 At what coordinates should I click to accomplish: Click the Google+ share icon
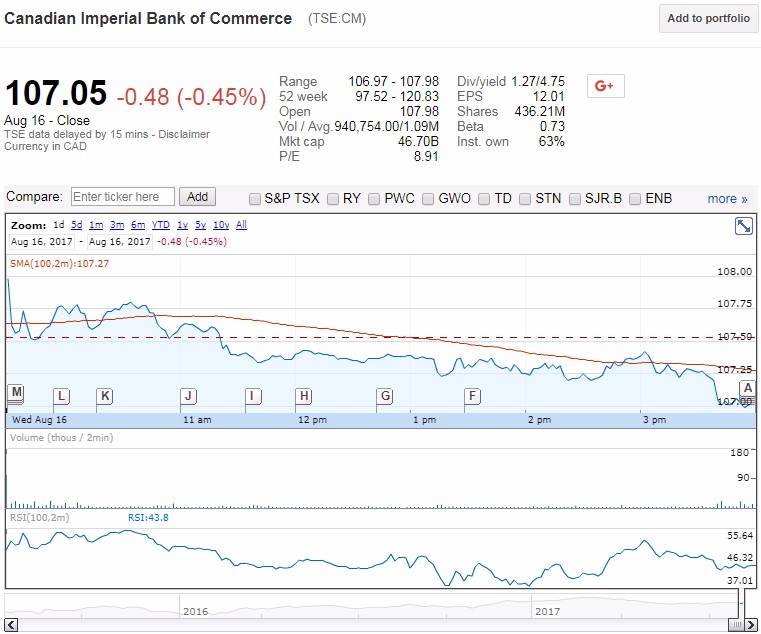pos(605,86)
